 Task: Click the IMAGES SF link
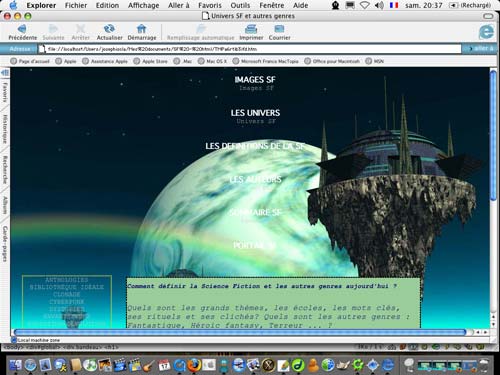point(255,80)
